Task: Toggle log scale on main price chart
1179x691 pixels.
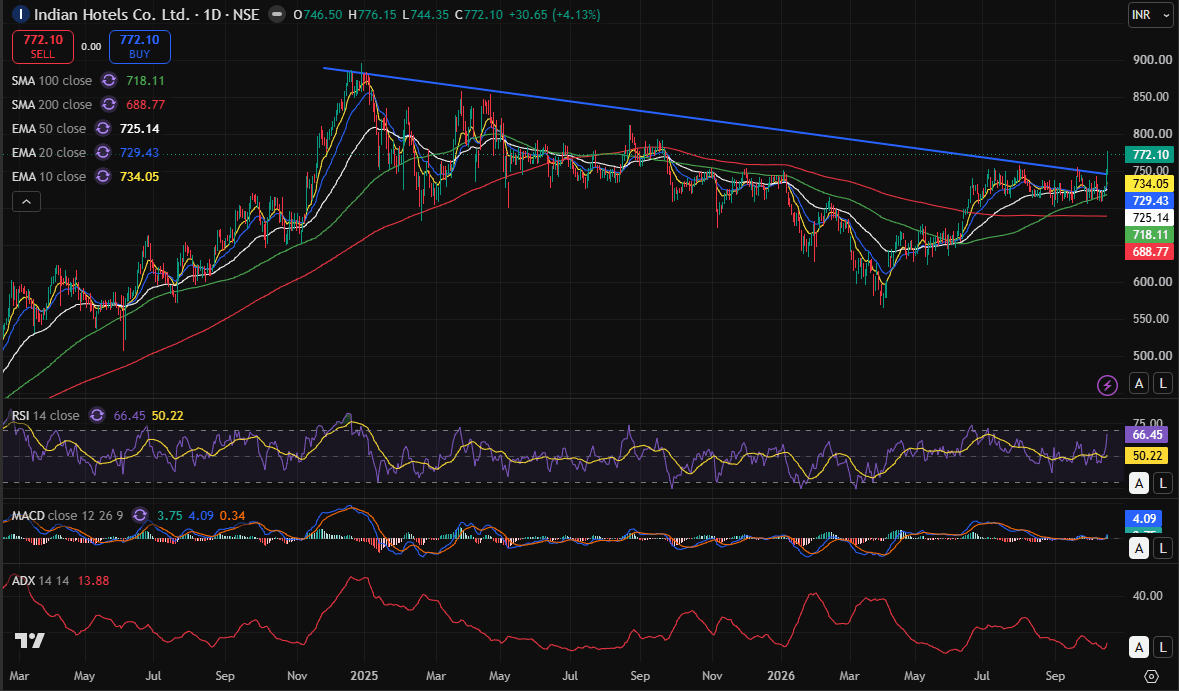Action: 1163,383
